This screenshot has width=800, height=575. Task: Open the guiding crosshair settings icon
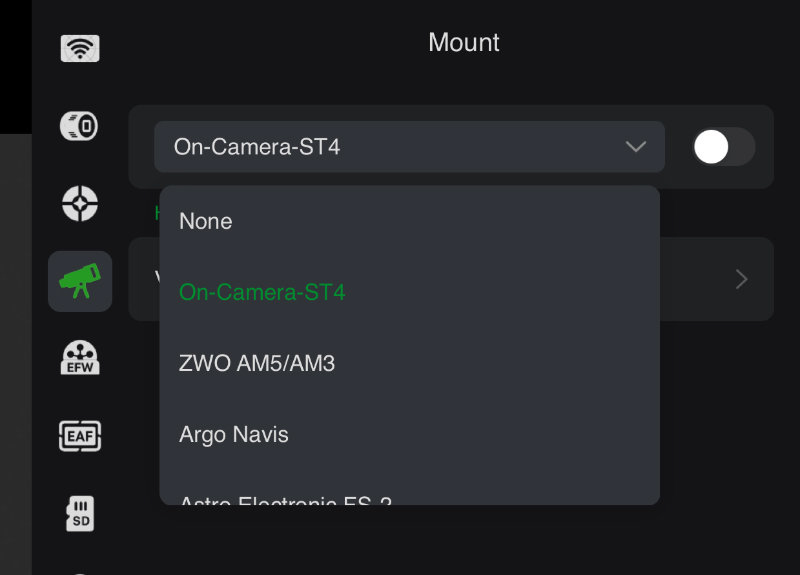(80, 204)
